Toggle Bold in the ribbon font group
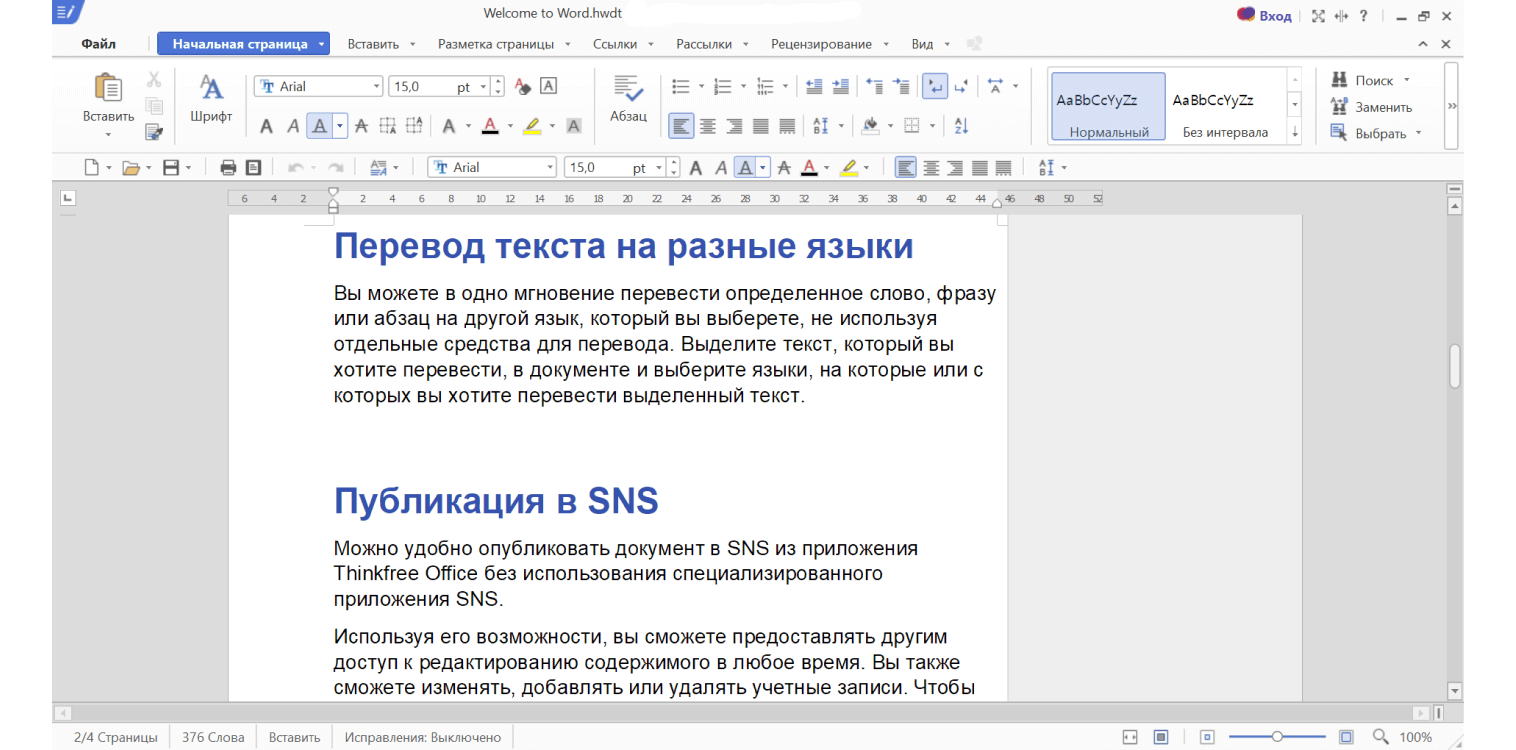This screenshot has width=1516, height=750. point(266,126)
